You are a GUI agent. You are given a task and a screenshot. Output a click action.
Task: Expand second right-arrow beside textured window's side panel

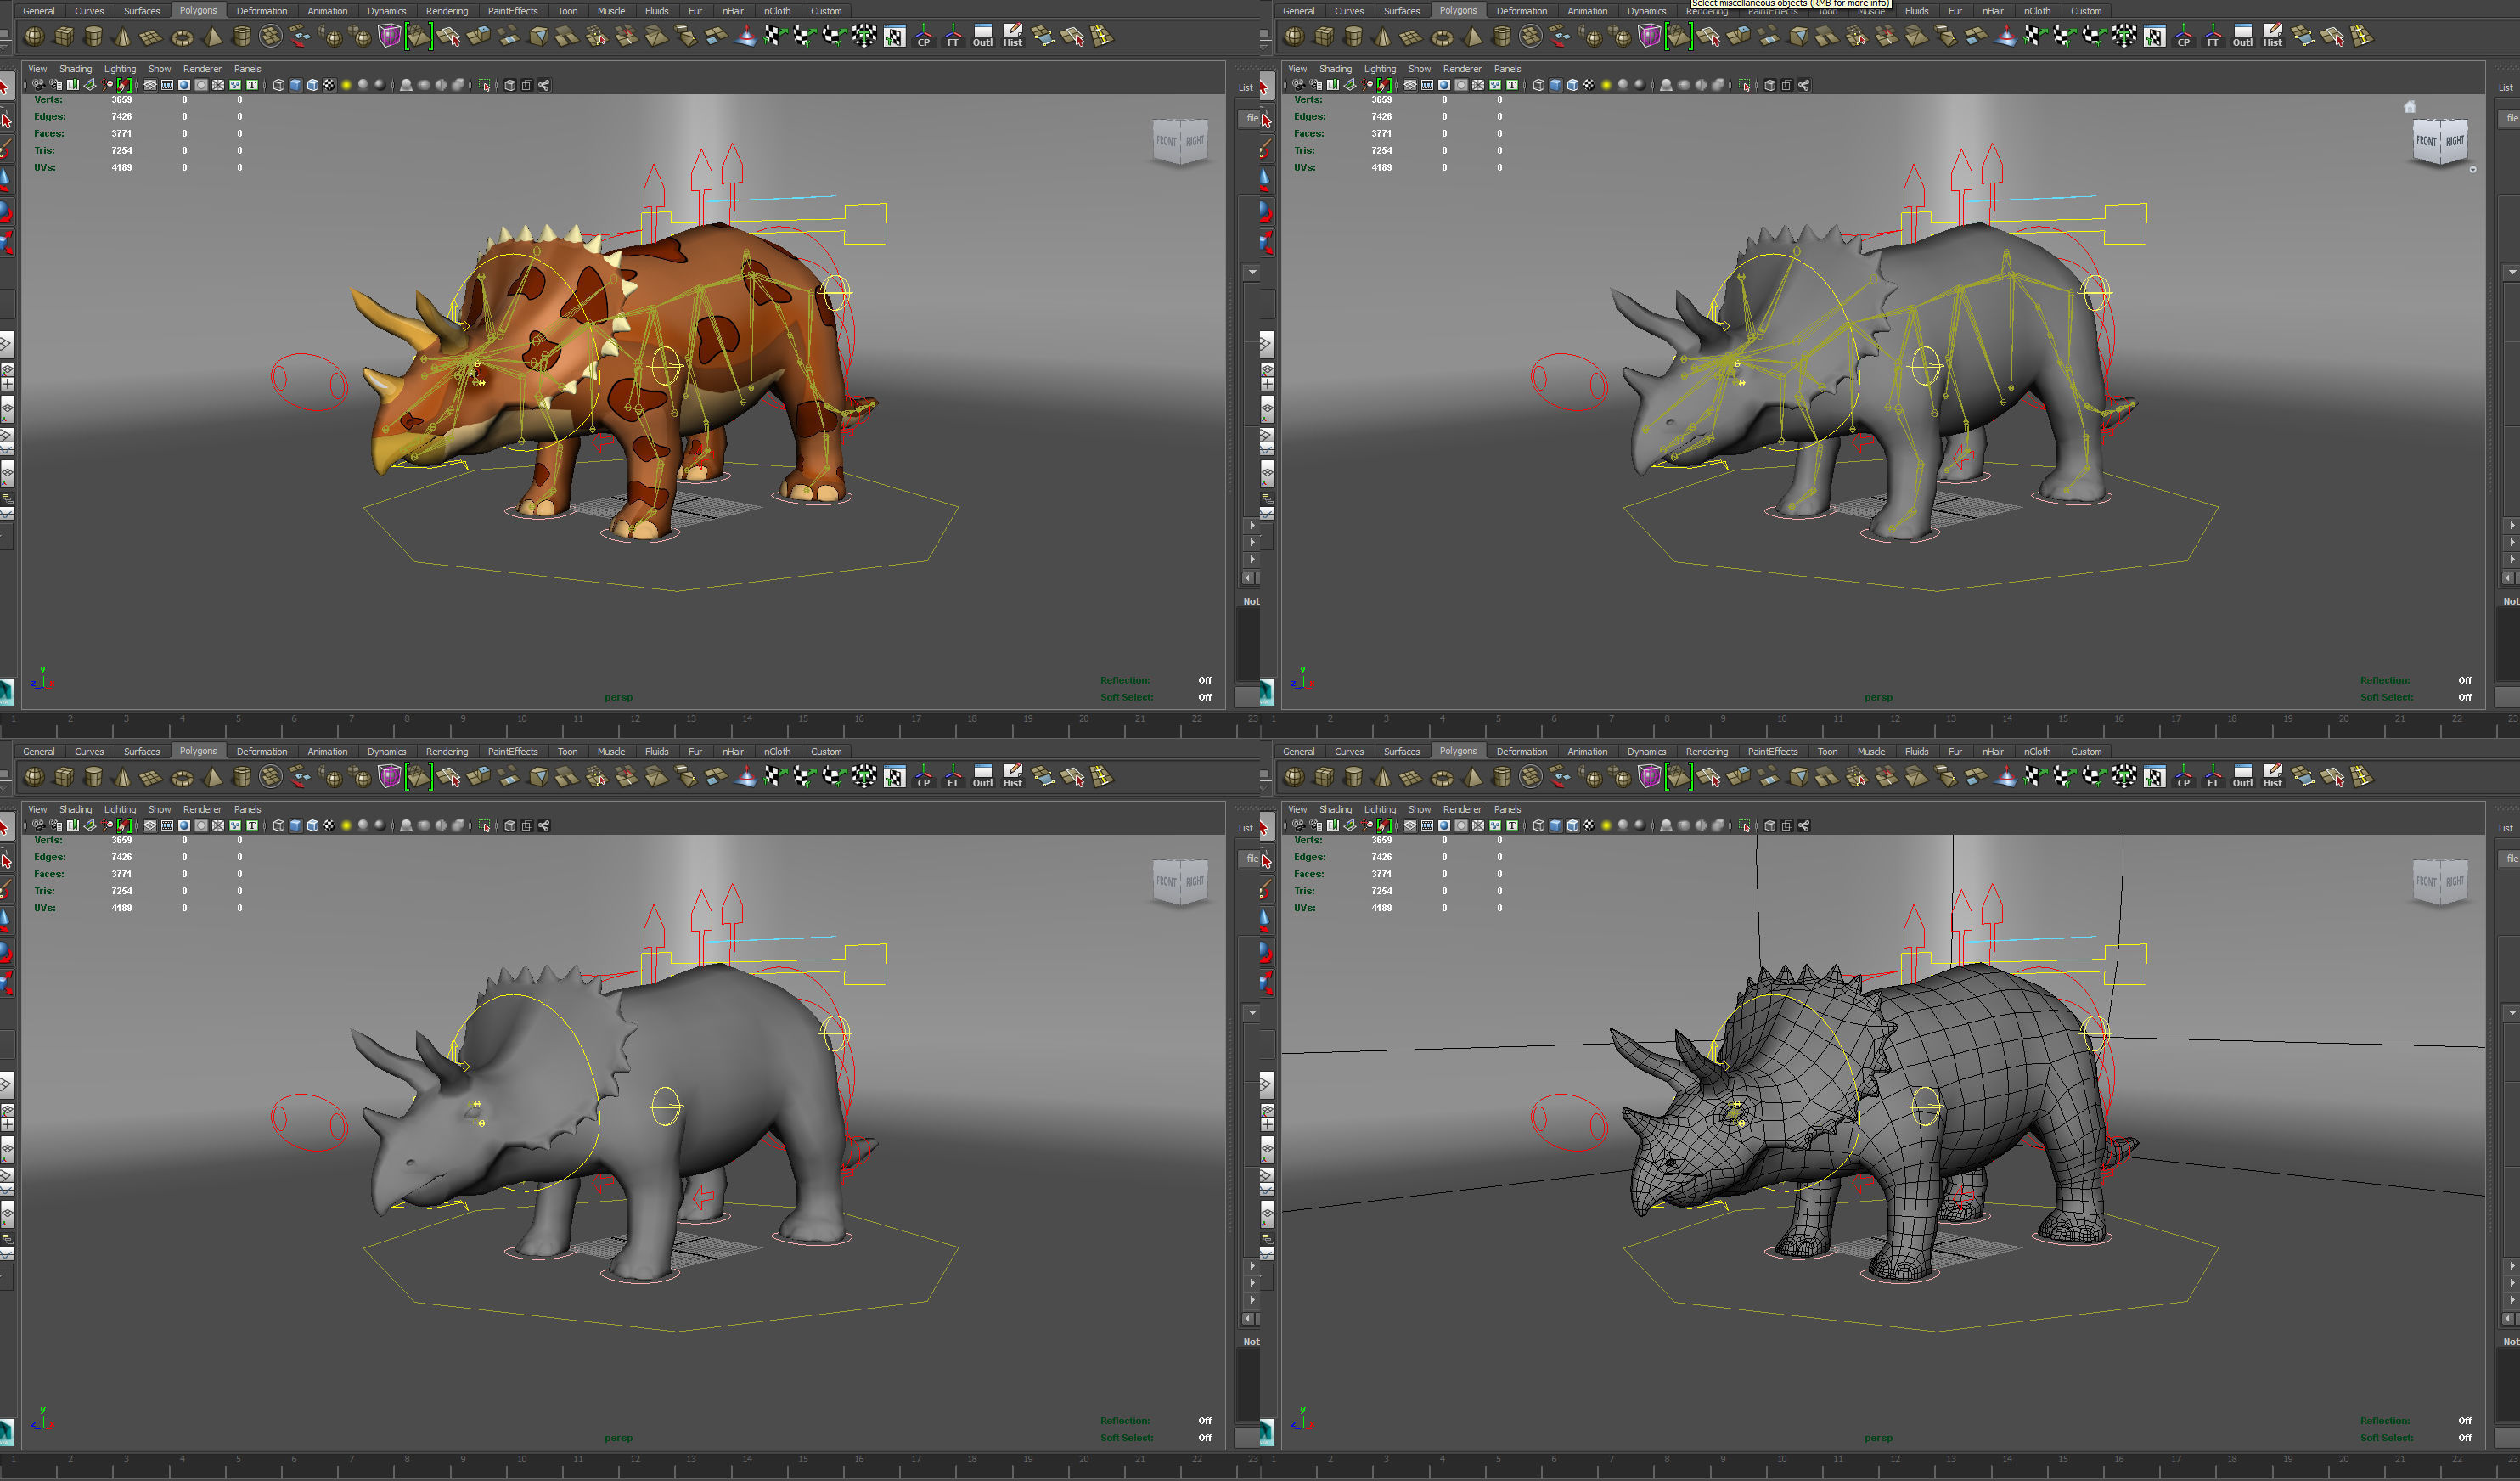coord(1252,542)
